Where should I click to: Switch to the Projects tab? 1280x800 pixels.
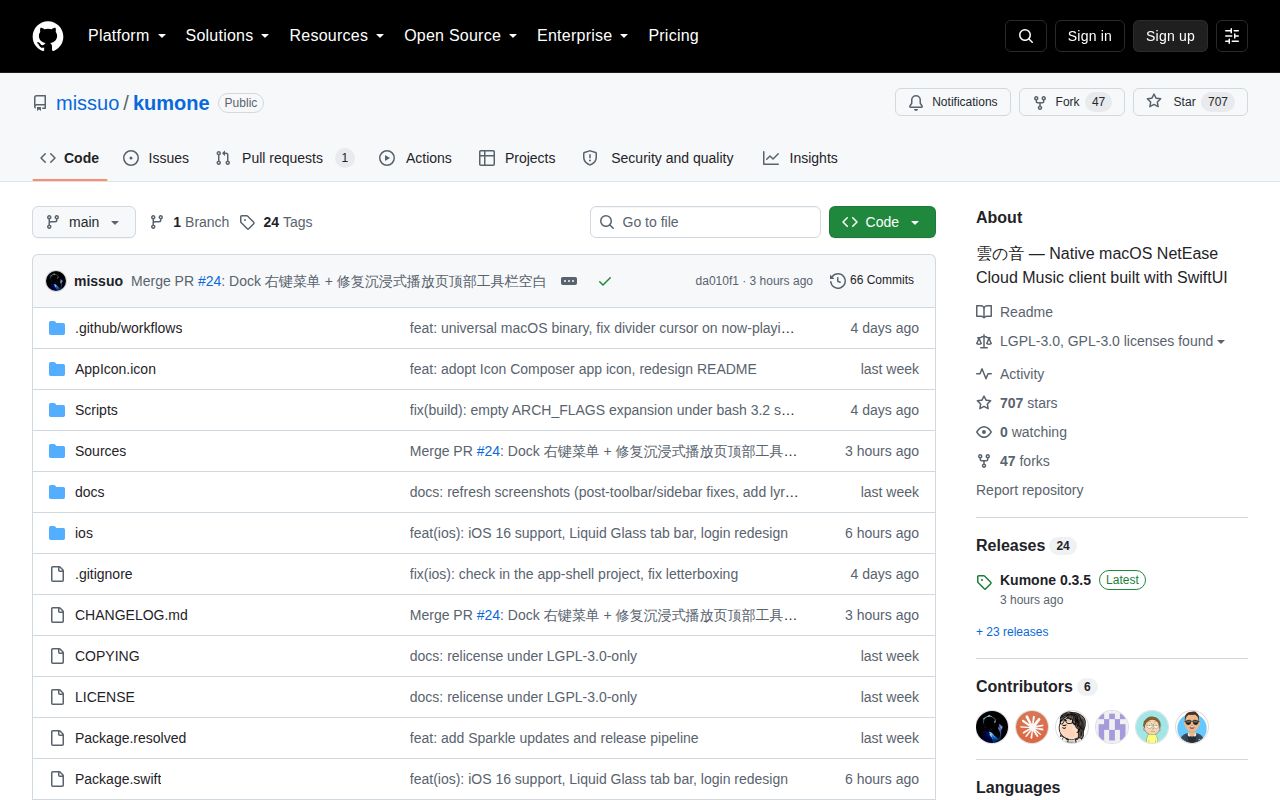[517, 158]
